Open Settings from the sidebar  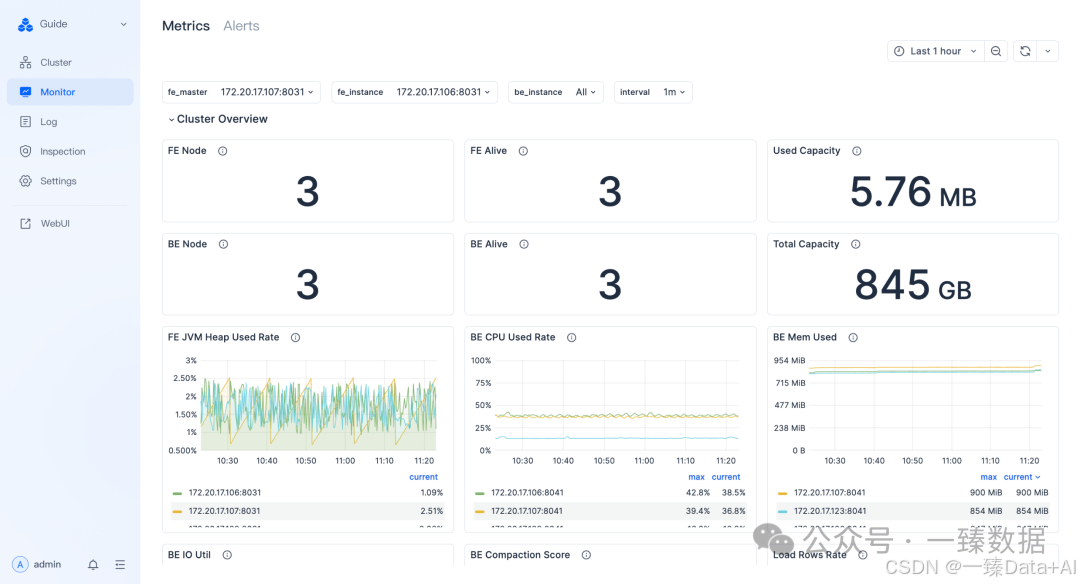[70, 181]
